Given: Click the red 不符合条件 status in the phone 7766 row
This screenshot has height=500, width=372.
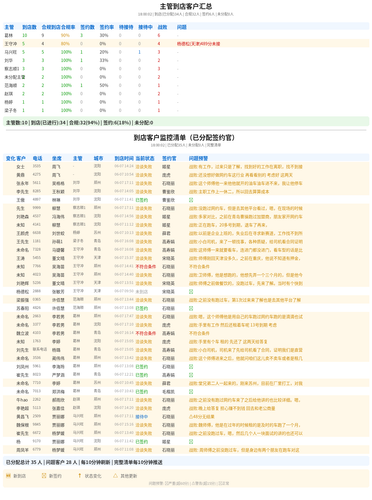Looking at the screenshot, I should [x=146, y=267].
